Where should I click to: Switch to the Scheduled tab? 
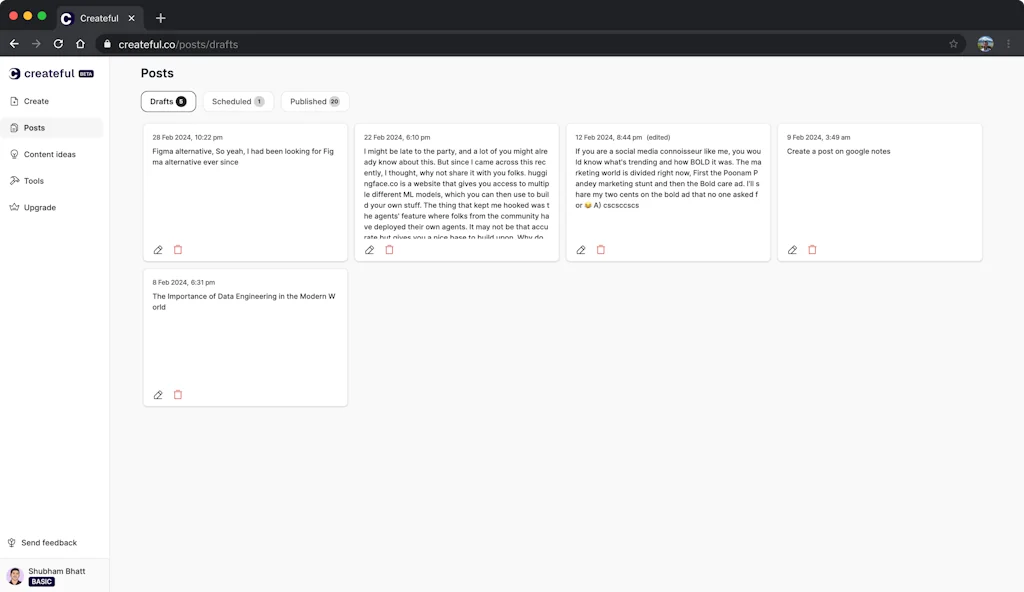tap(238, 101)
